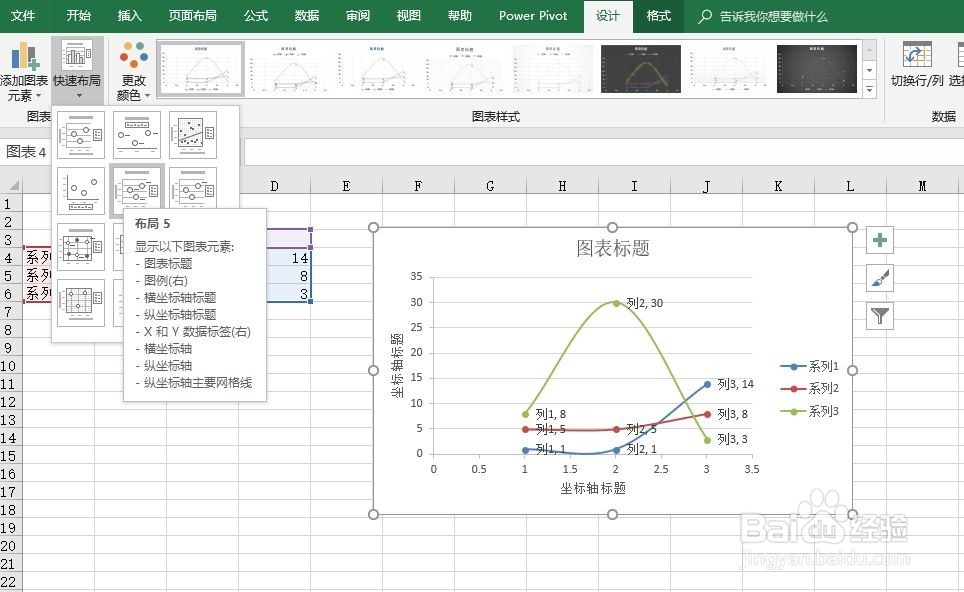Click the Quick Layout button
Viewport: 964px width, 592px height.
coord(77,71)
